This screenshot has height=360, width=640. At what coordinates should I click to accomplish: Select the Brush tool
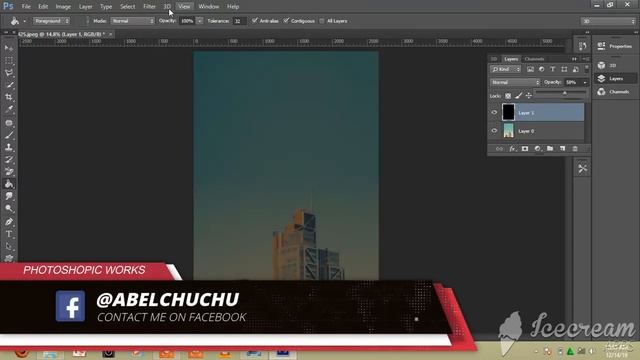[9, 135]
